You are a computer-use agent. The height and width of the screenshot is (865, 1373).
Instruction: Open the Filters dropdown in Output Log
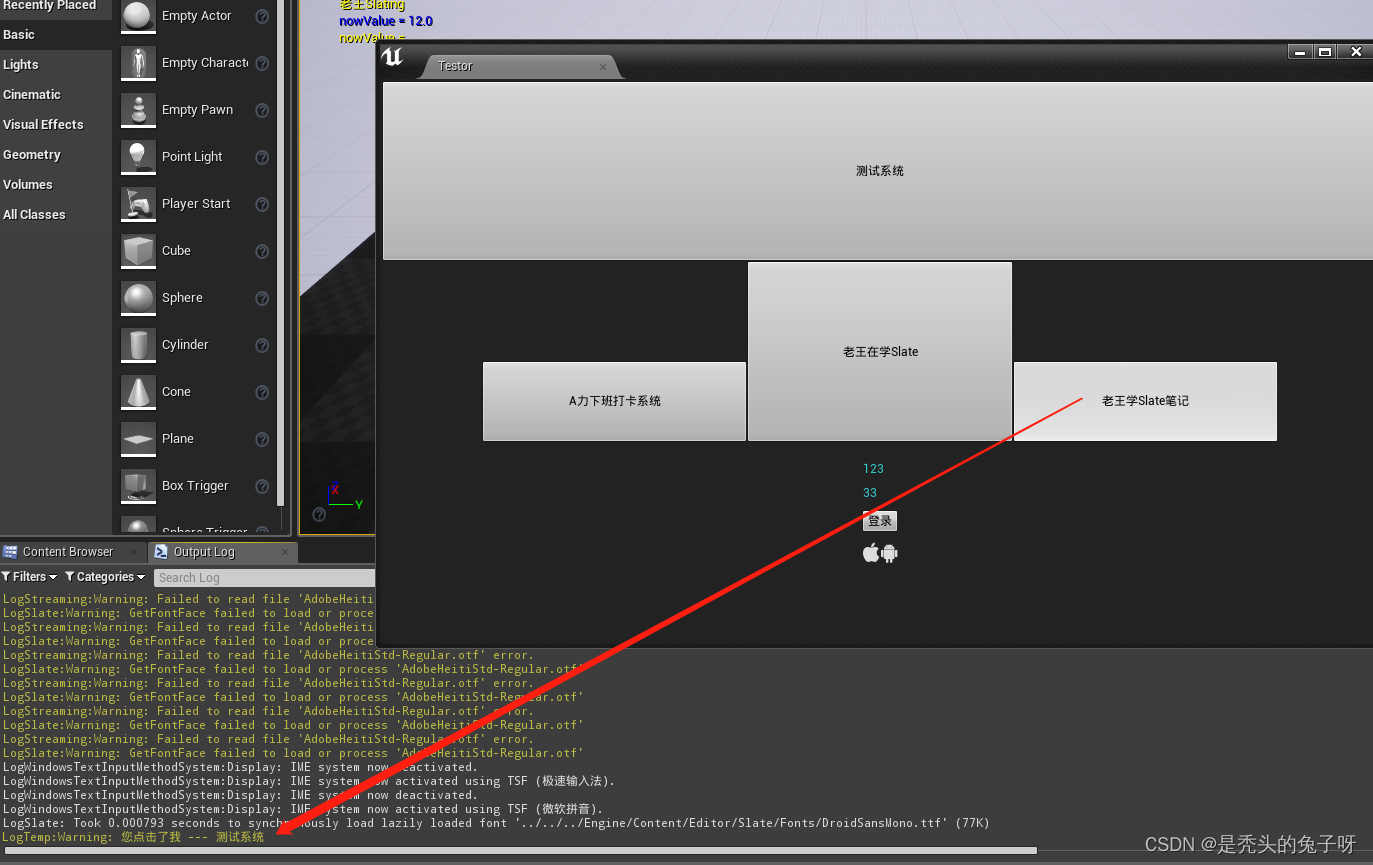30,577
